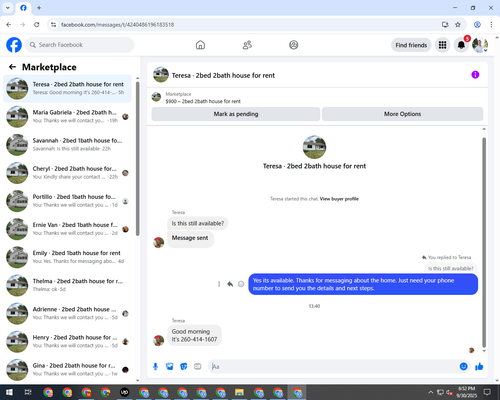Screen dimensions: 500x400
Task: Open the Cheryl conversation
Action: tap(67, 173)
